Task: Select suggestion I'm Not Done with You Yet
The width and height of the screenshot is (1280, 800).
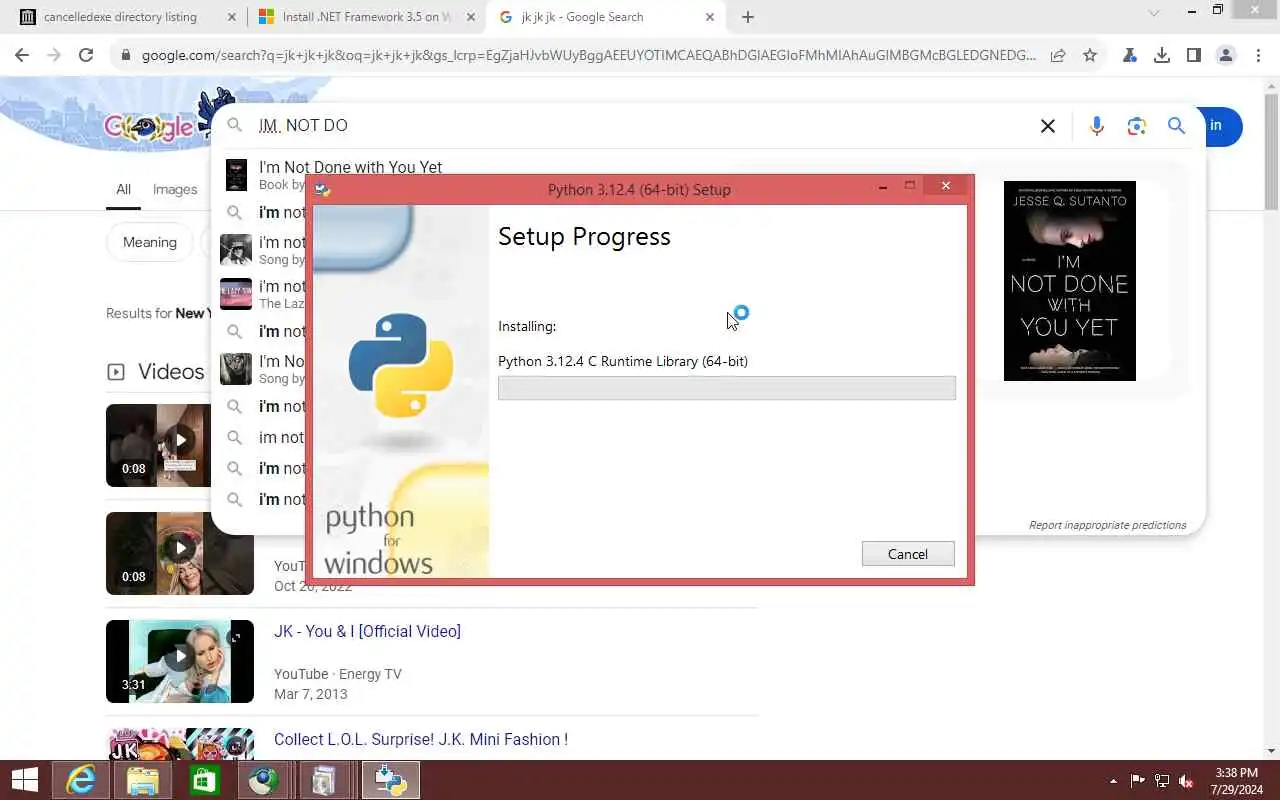Action: pyautogui.click(x=350, y=175)
